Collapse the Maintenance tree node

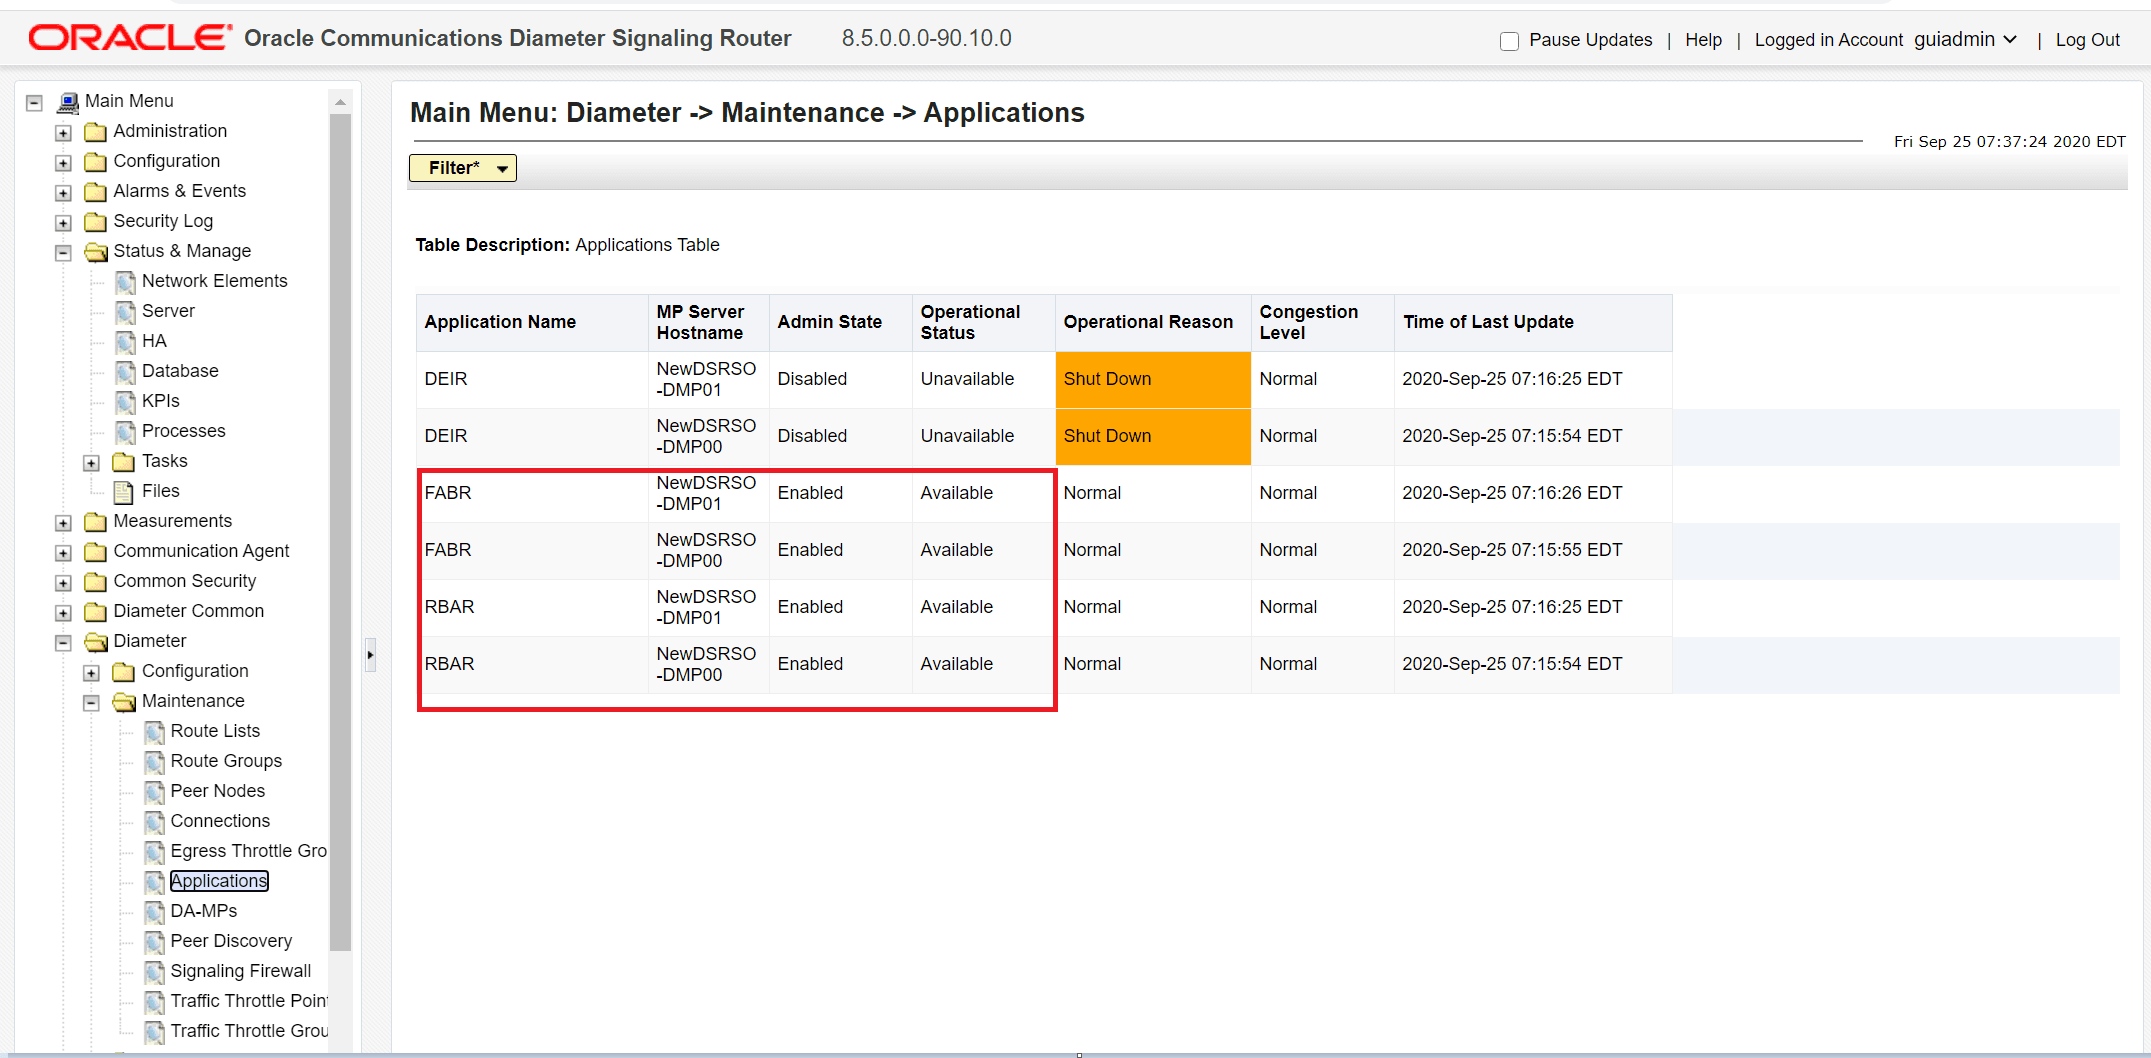pos(91,703)
